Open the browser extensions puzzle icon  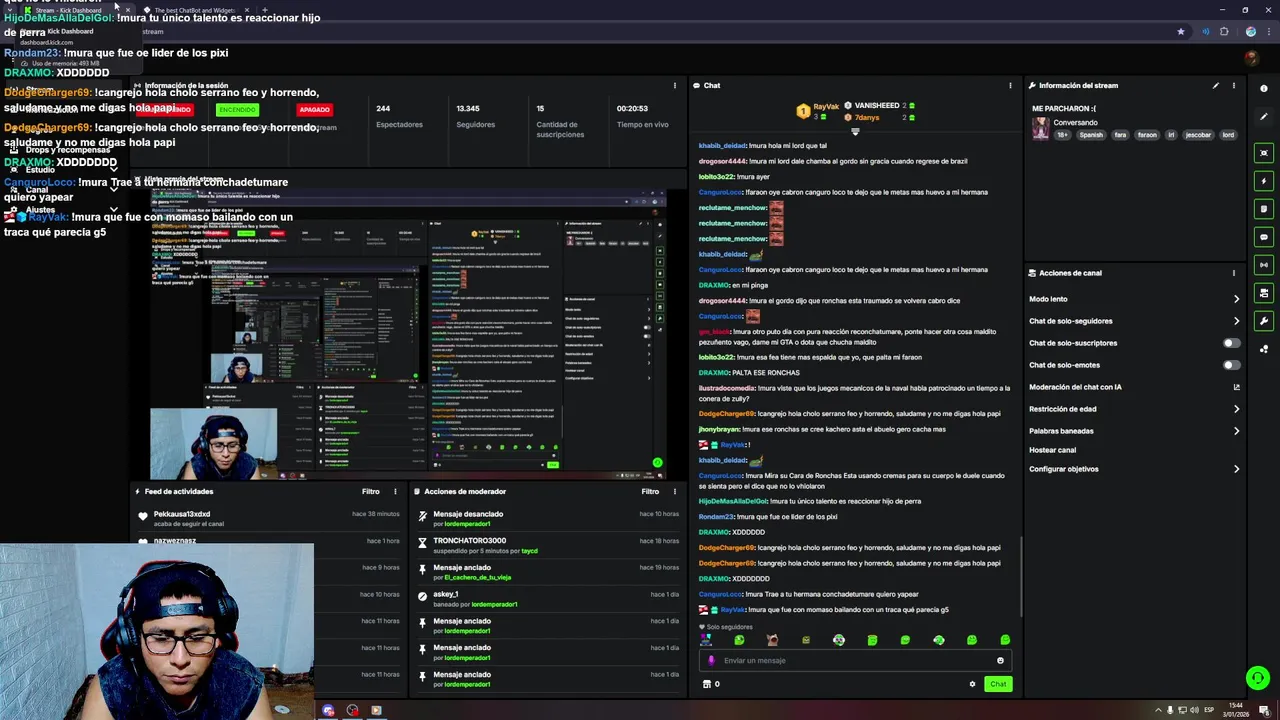(1224, 32)
